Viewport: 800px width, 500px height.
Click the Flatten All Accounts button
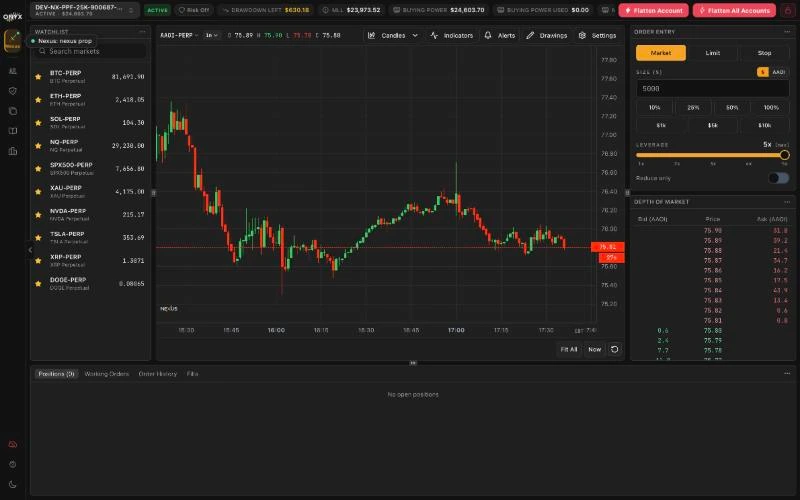click(734, 10)
